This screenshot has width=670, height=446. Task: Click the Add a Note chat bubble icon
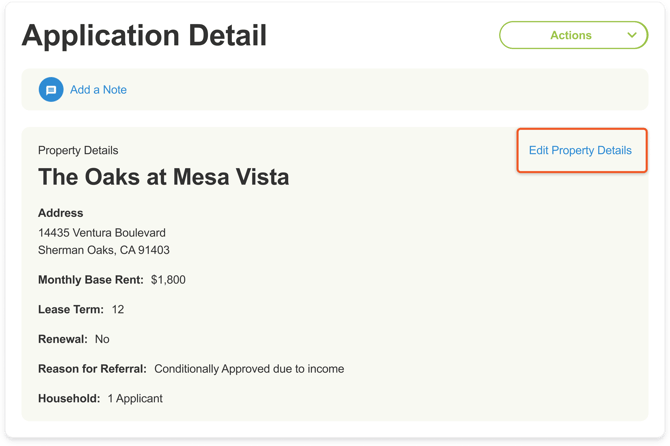(51, 90)
